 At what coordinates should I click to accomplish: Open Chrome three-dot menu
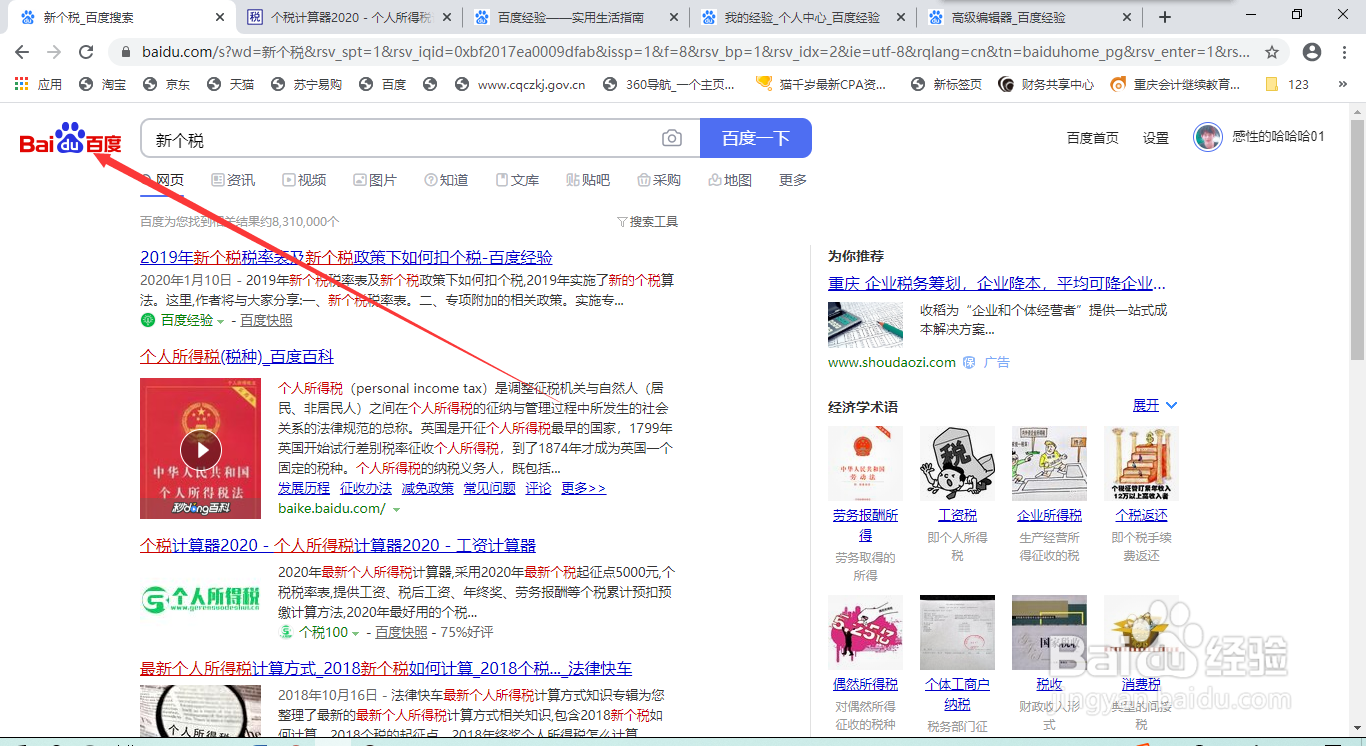click(x=1345, y=52)
